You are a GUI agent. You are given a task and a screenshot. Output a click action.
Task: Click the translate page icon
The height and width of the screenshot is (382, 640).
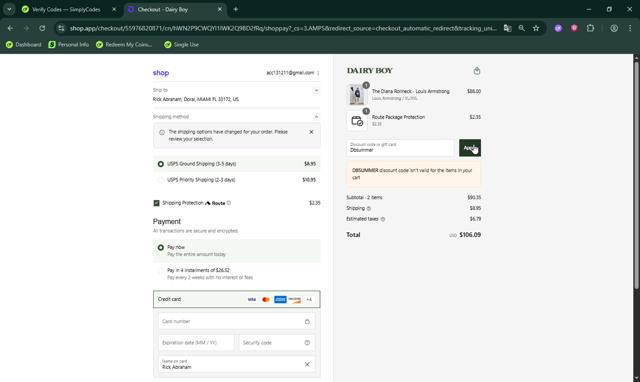(x=507, y=28)
